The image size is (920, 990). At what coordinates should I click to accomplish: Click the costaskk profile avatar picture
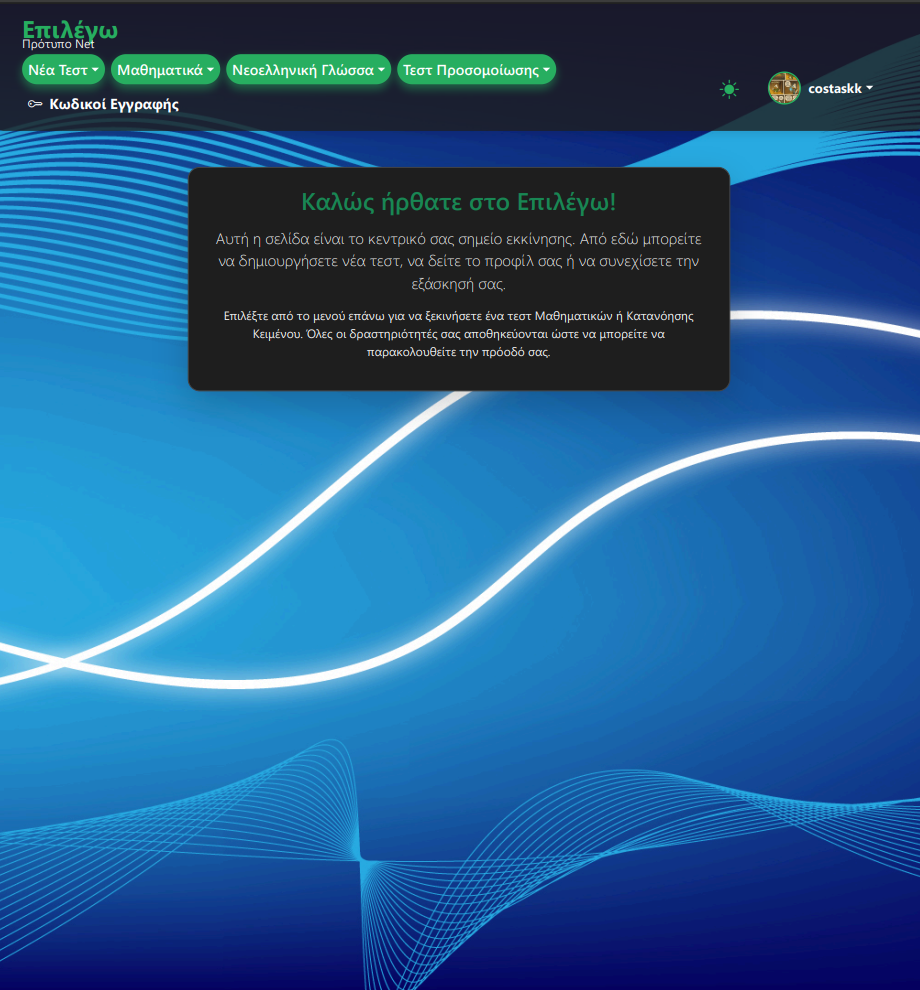pos(784,88)
